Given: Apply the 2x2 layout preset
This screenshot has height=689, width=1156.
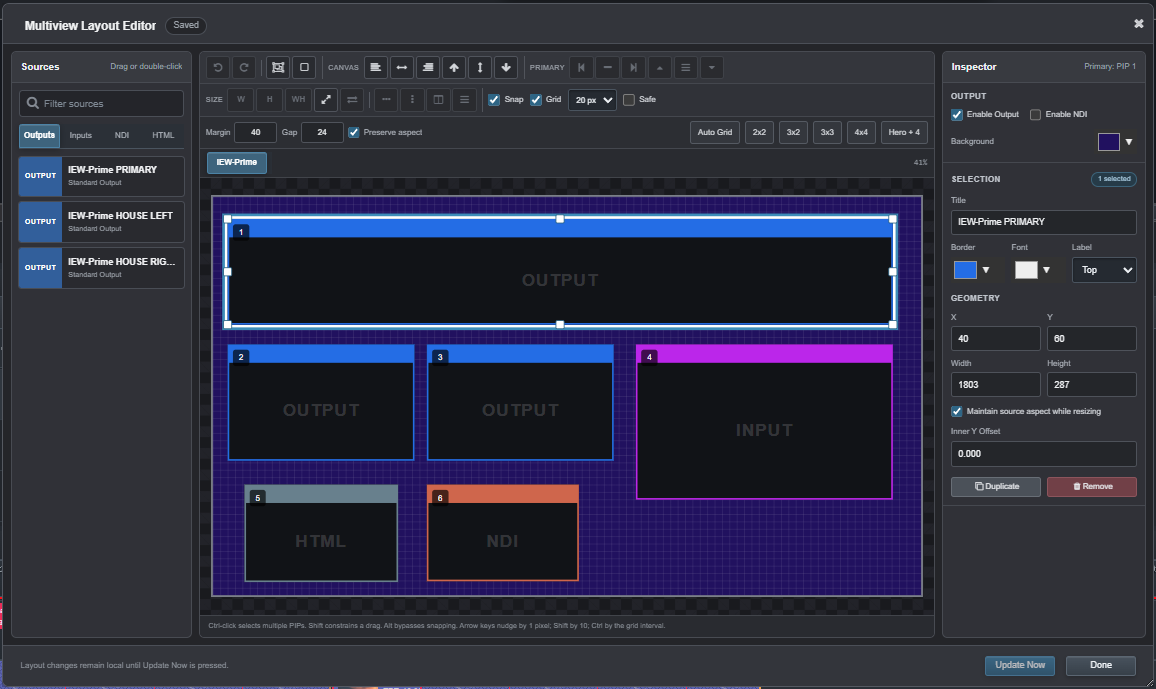Looking at the screenshot, I should click(759, 133).
